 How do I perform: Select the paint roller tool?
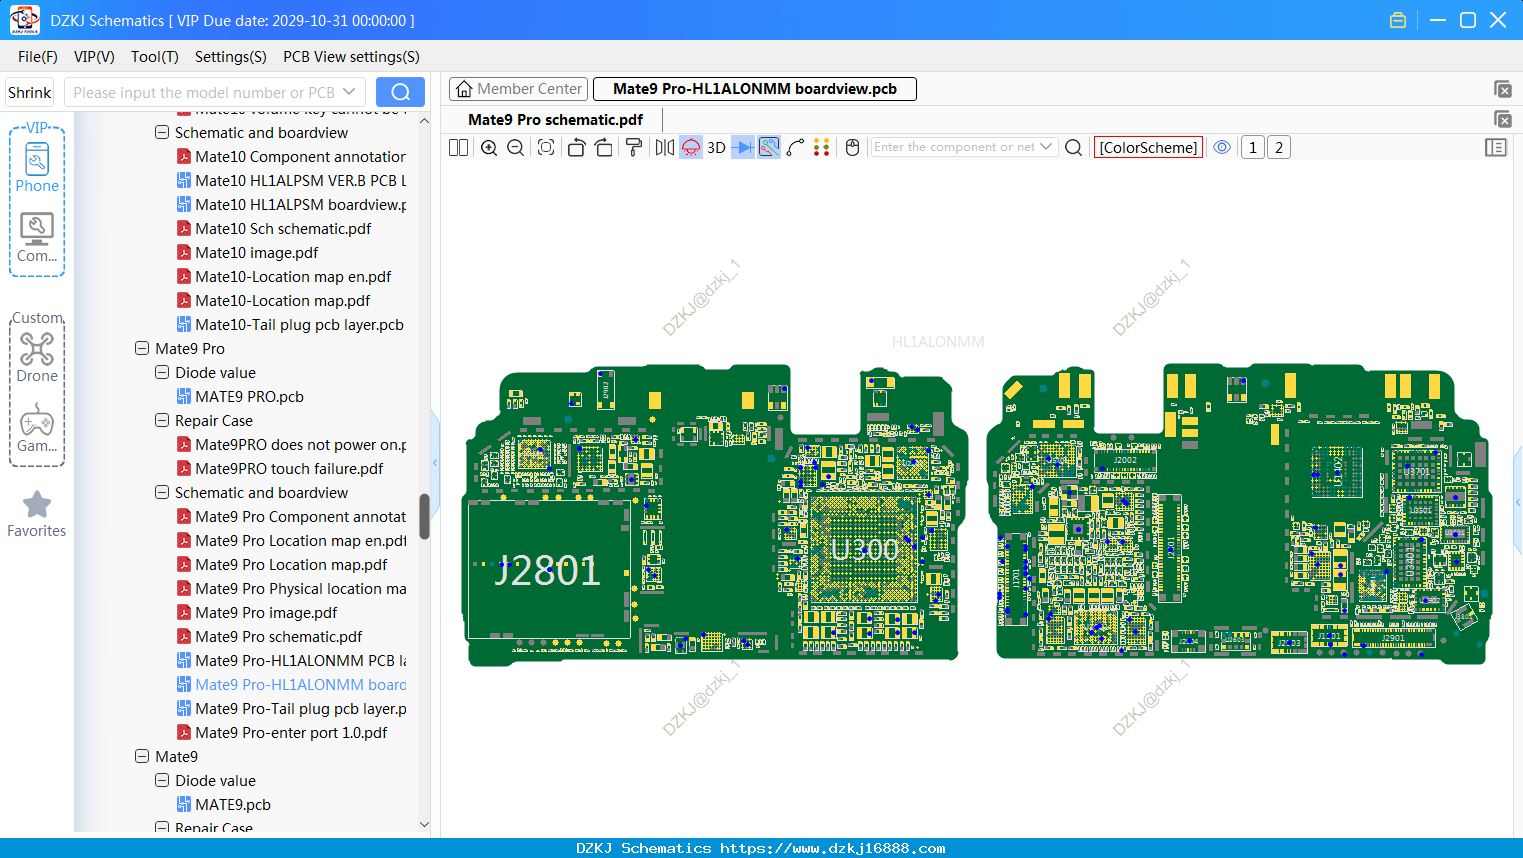634,147
